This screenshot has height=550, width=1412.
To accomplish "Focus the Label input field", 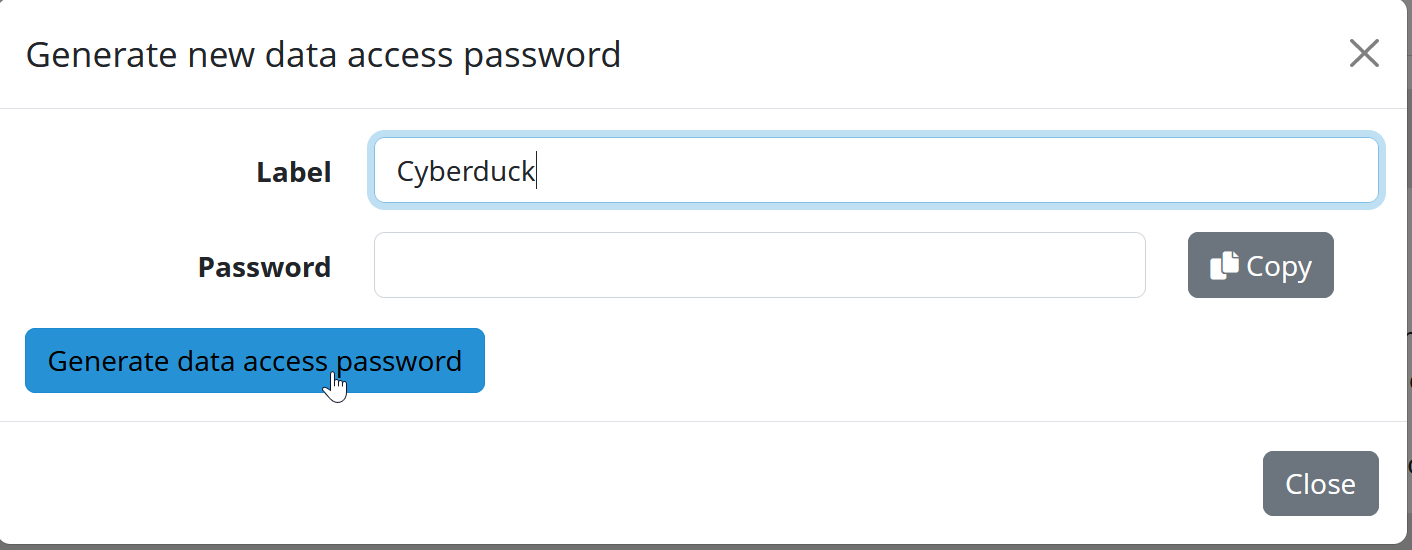I will pos(875,171).
